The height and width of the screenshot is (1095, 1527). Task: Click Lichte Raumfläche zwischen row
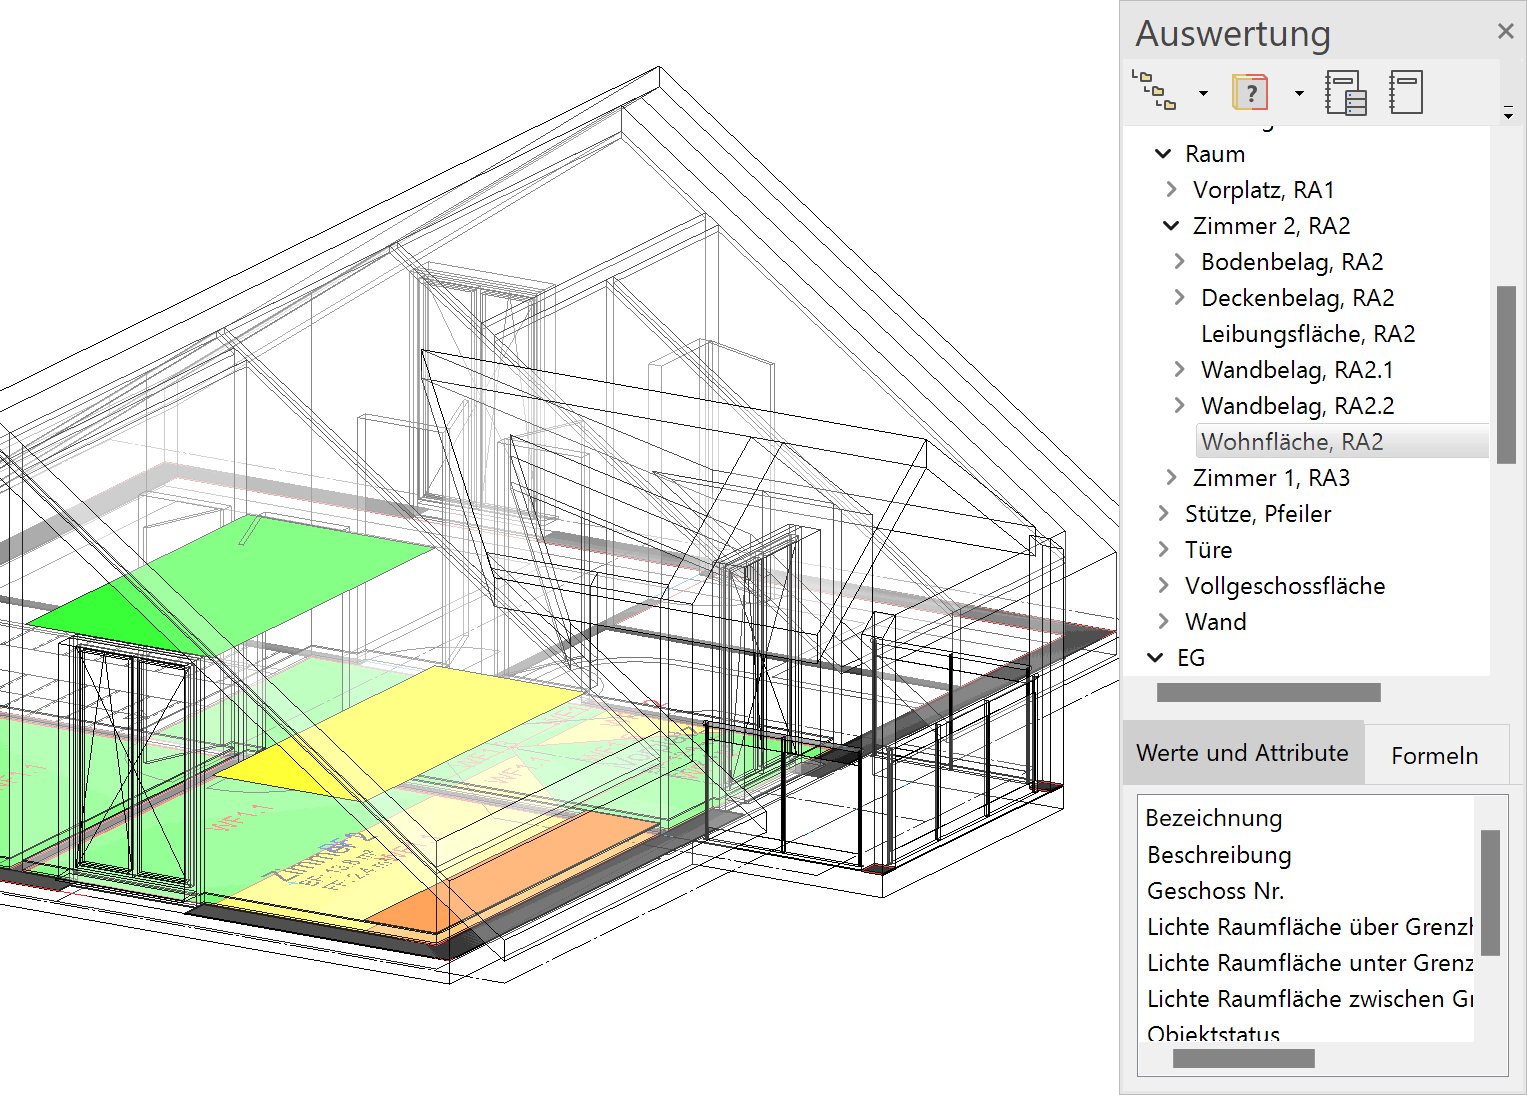click(x=1310, y=999)
